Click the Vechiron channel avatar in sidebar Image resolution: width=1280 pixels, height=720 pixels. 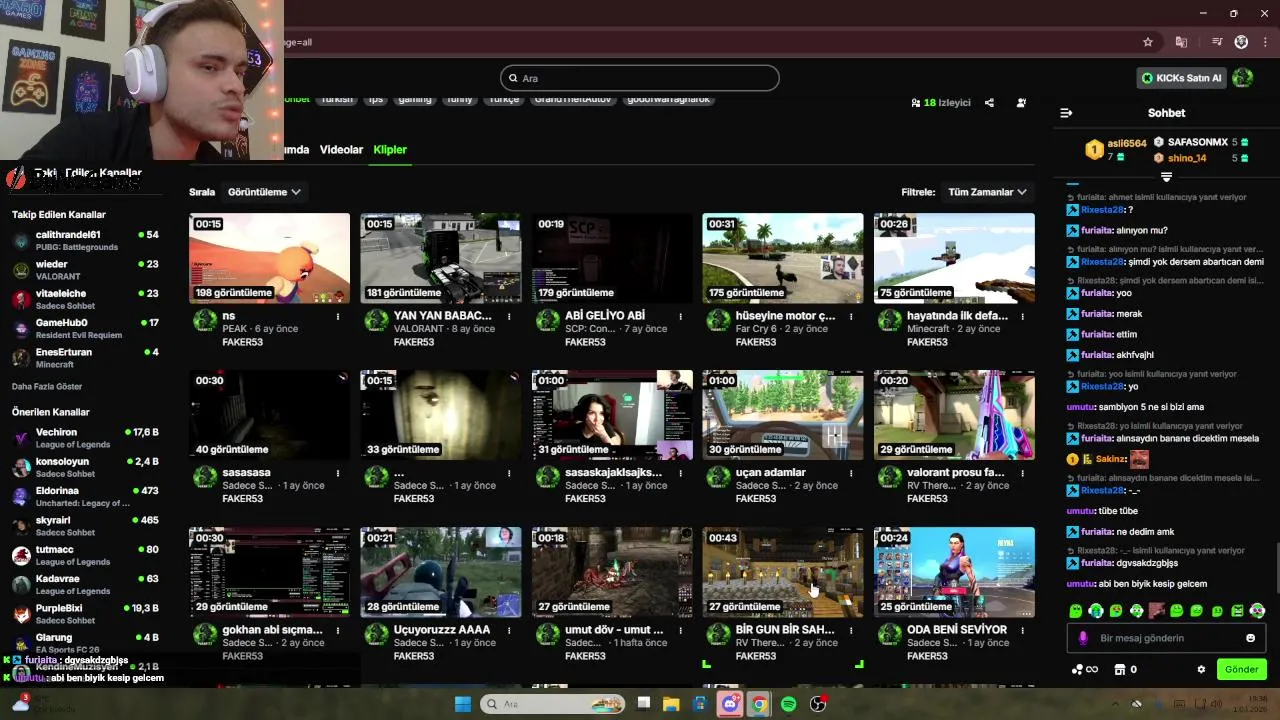coord(21,438)
